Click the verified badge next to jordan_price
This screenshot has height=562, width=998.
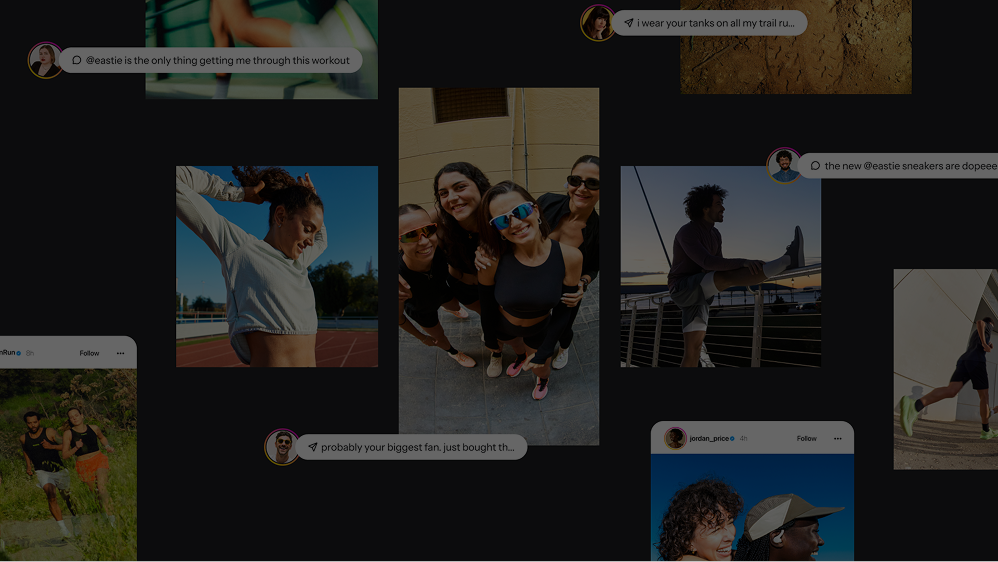point(732,439)
